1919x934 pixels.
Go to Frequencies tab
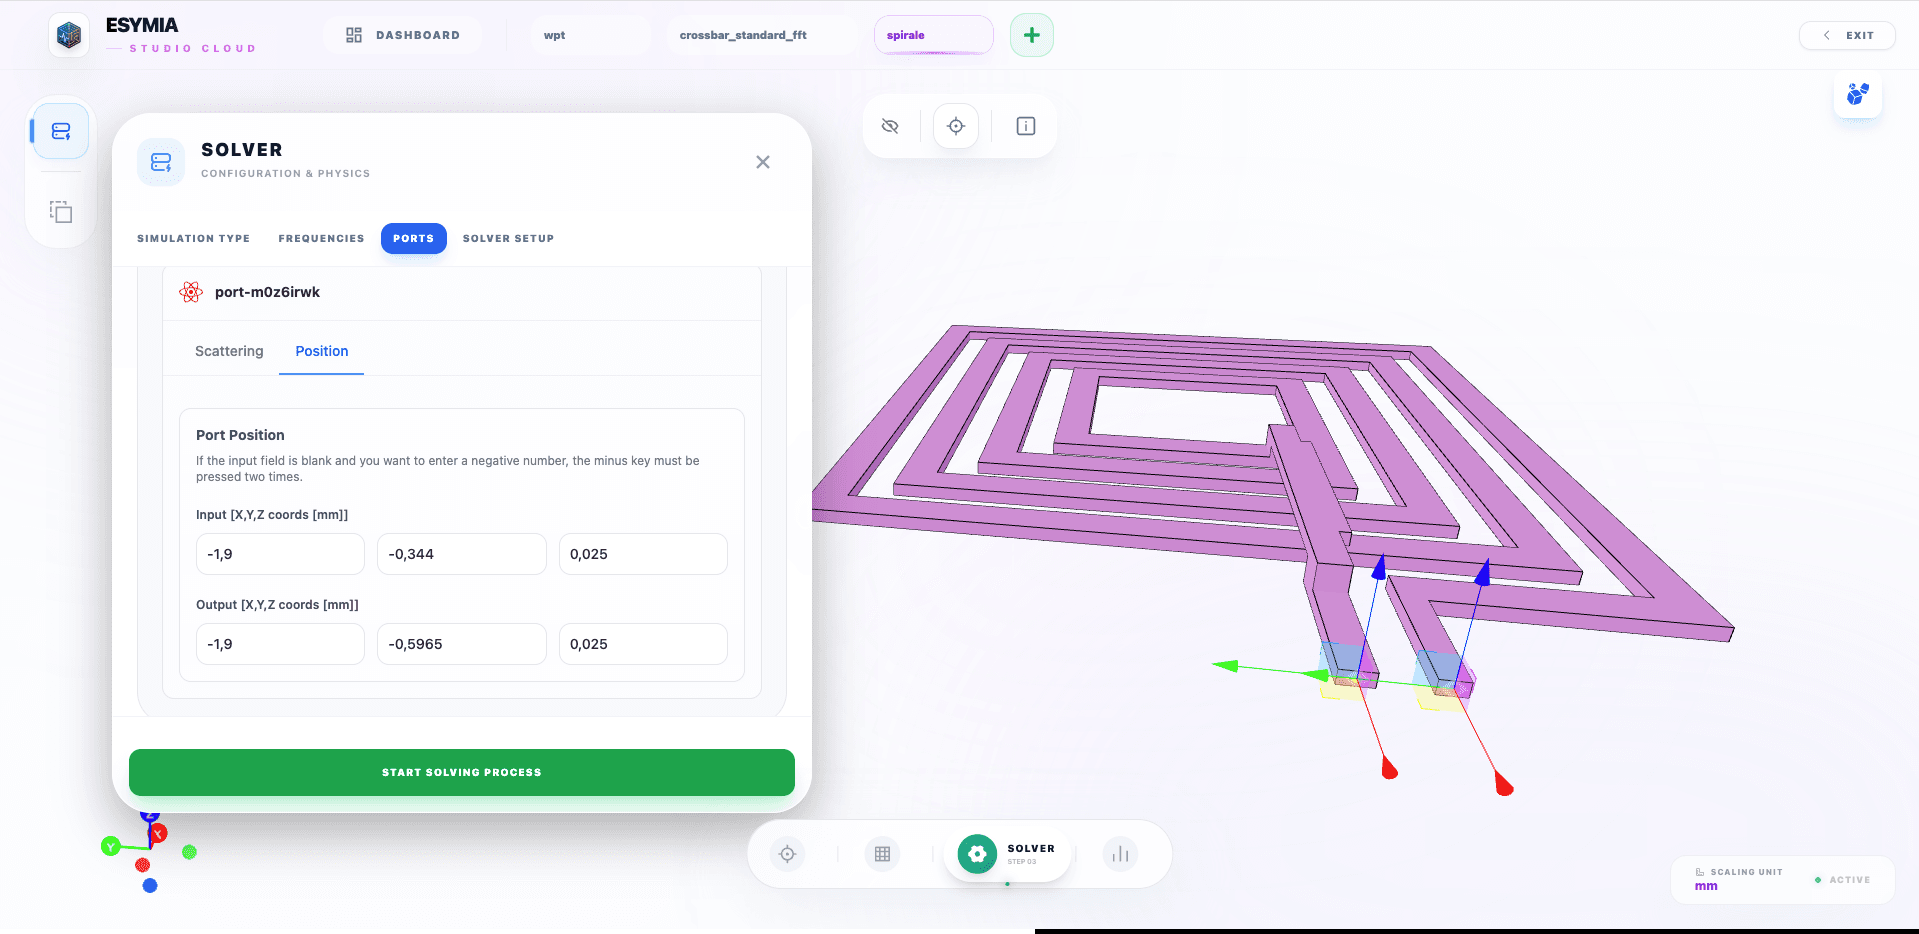pyautogui.click(x=321, y=238)
